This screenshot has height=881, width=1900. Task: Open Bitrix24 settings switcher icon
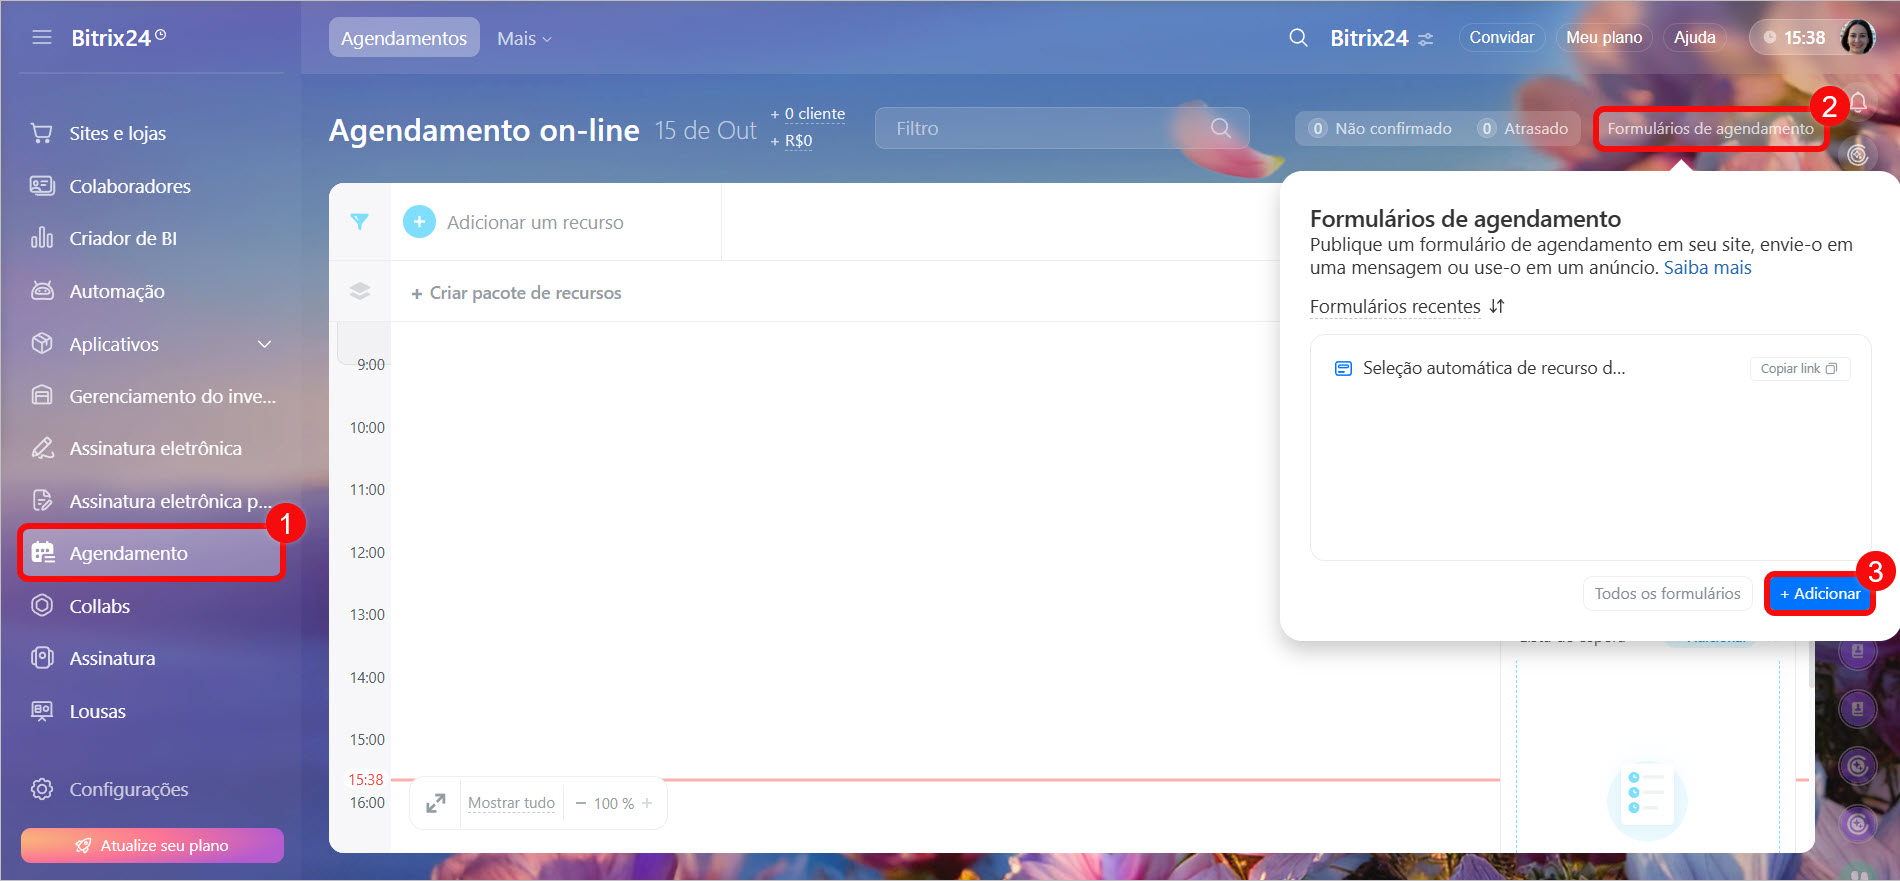point(1426,39)
